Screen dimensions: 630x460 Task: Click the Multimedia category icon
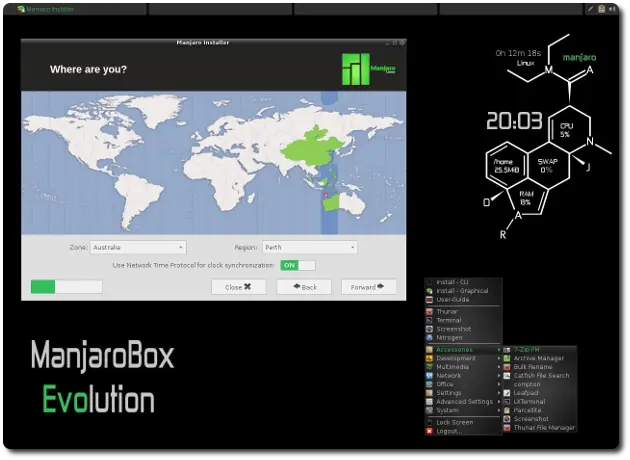[430, 367]
